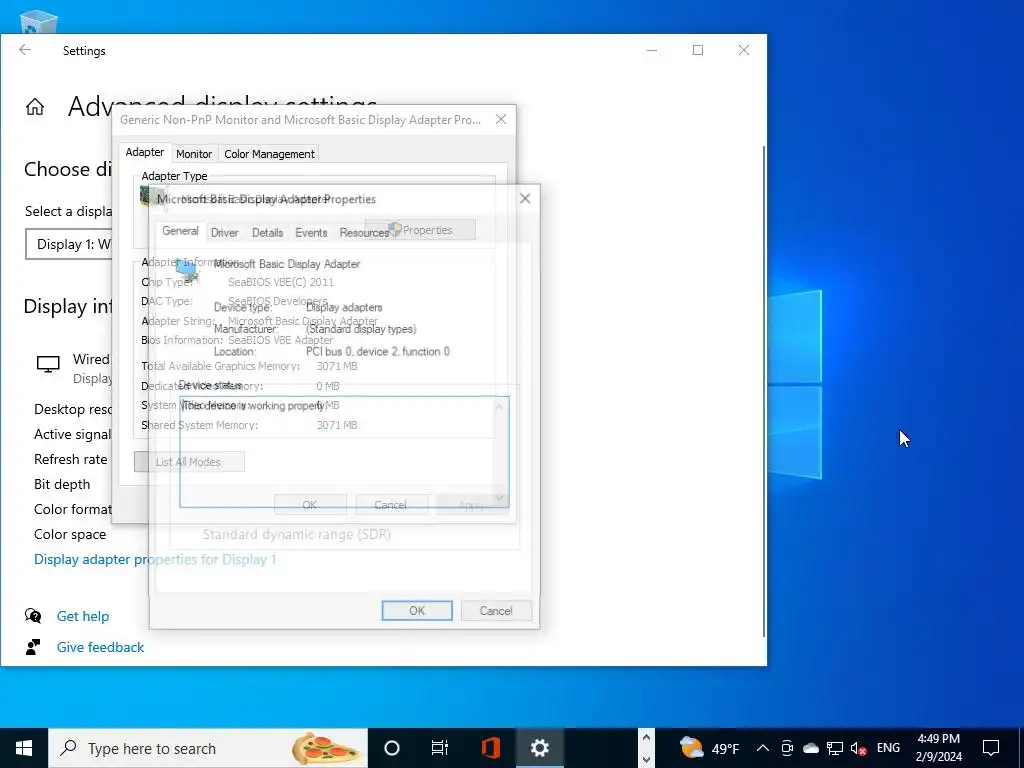The height and width of the screenshot is (768, 1024).
Task: Close the Microsoft Basic Display Adapter Properties dialog
Action: click(x=525, y=198)
